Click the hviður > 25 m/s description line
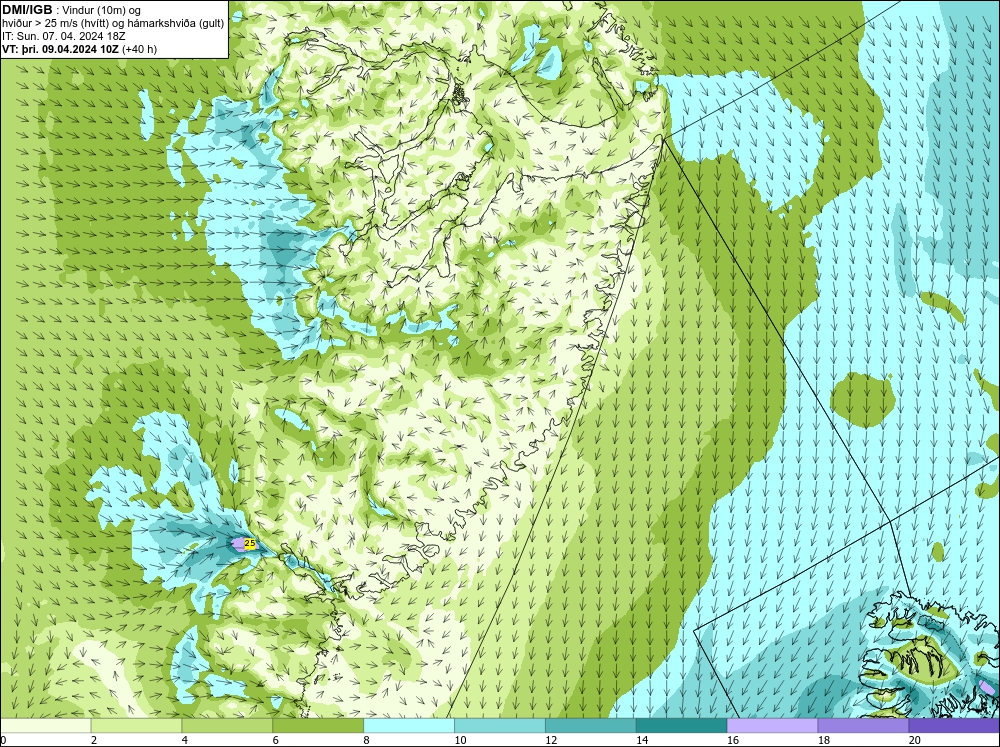Image resolution: width=1000 pixels, height=747 pixels. point(113,24)
